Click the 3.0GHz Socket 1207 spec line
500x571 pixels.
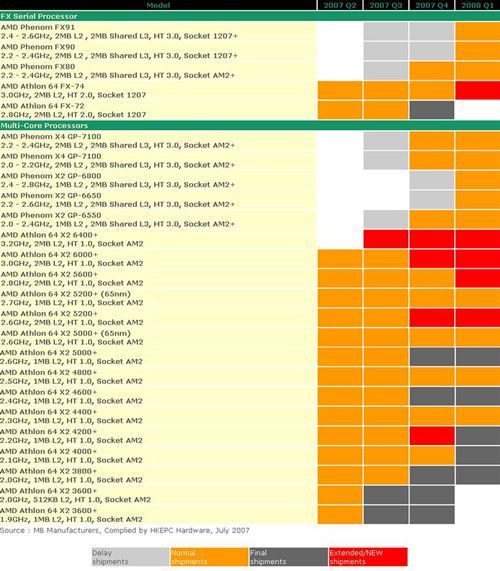tap(73, 95)
